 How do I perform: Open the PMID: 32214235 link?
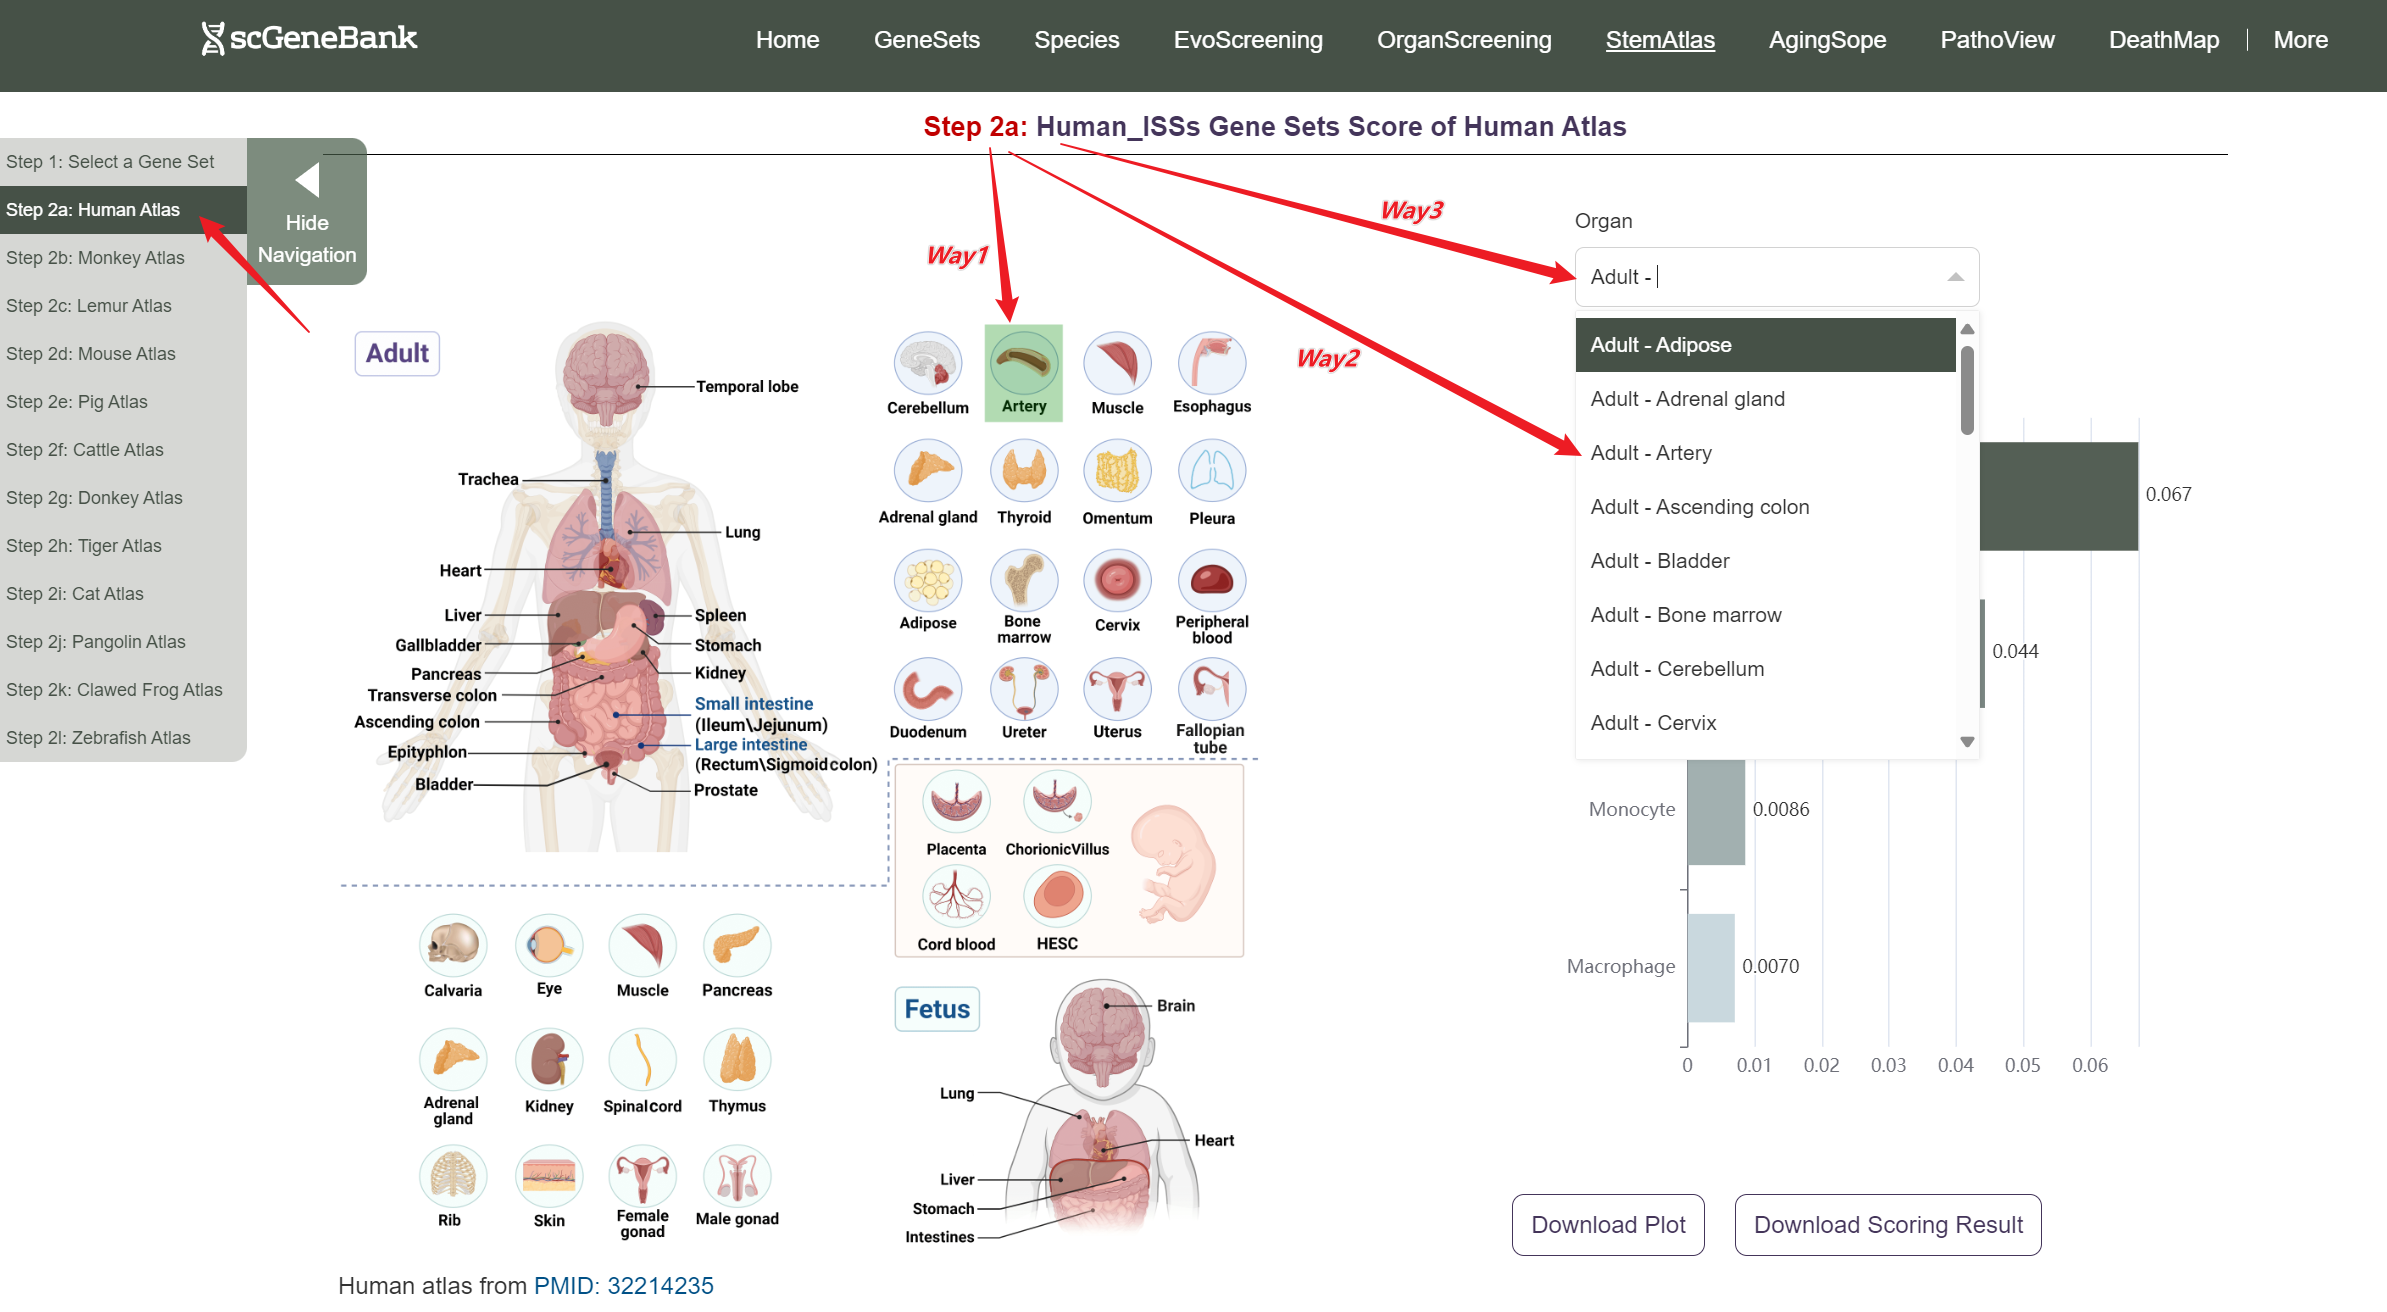pos(623,1285)
